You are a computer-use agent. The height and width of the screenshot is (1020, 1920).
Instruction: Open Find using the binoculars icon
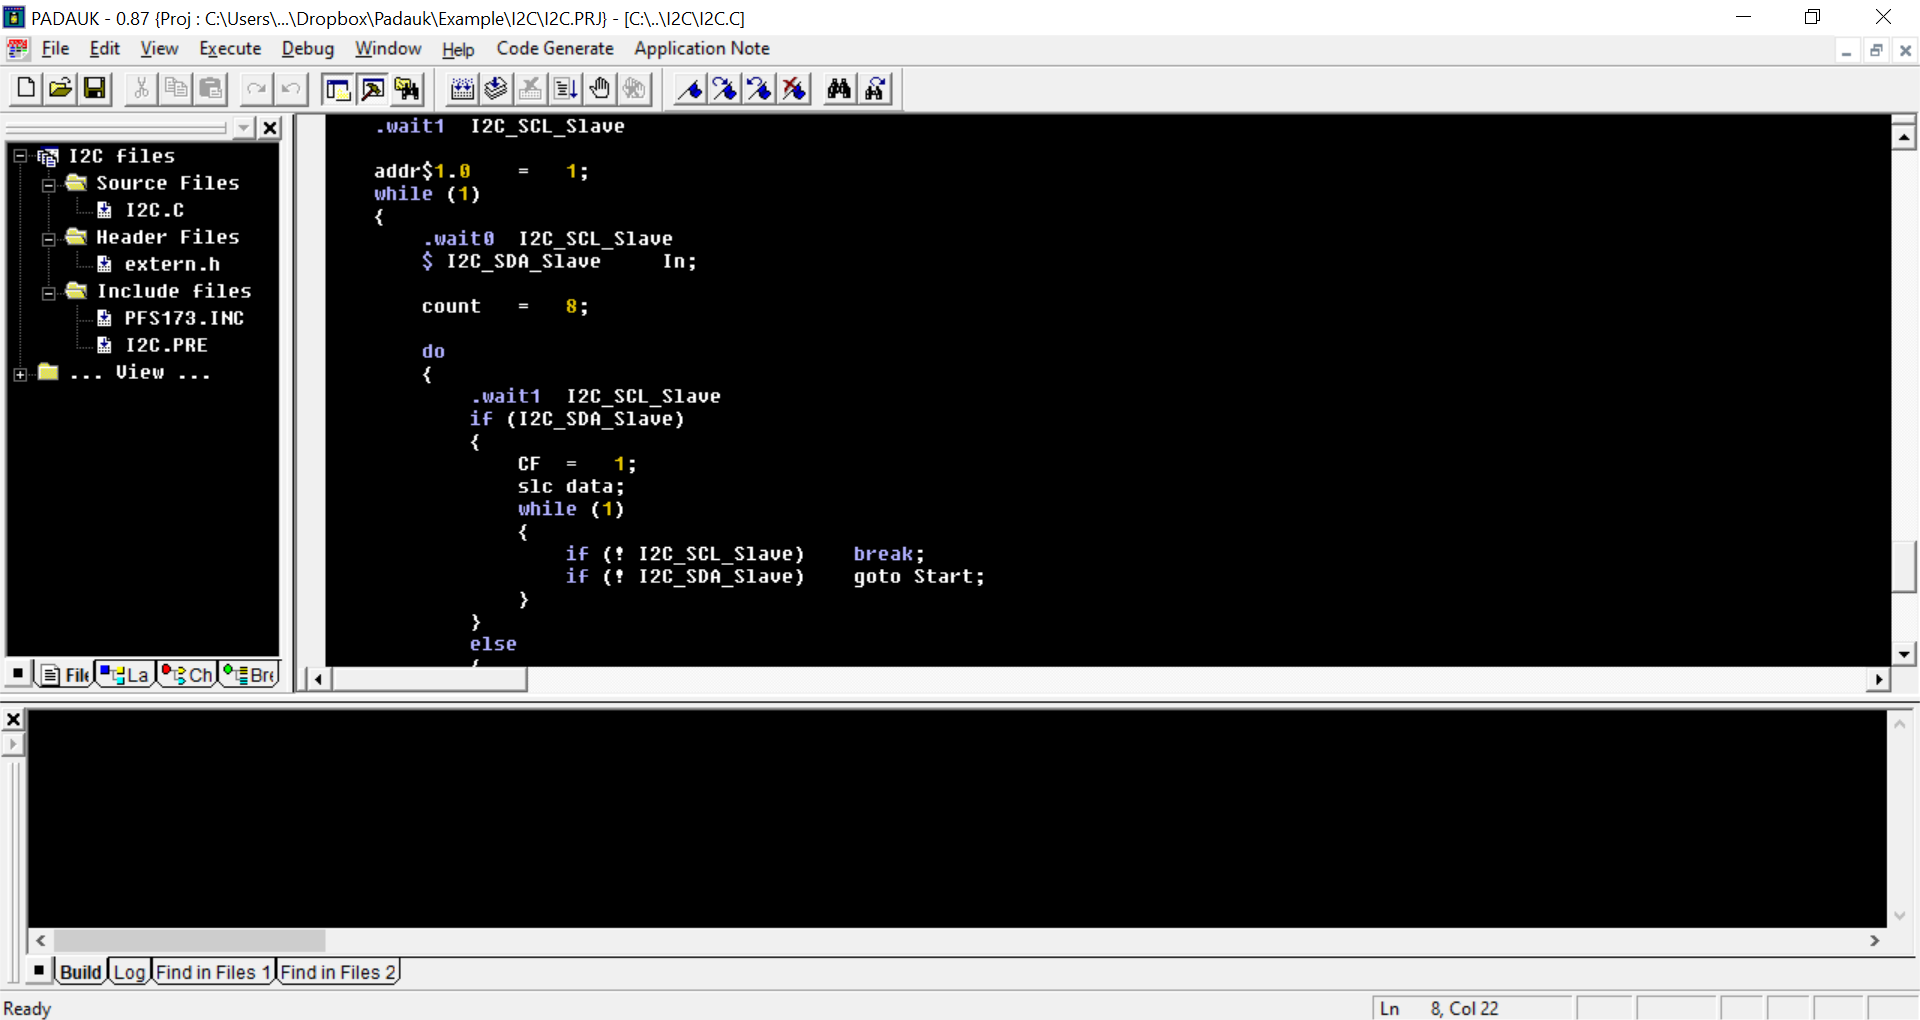(839, 89)
